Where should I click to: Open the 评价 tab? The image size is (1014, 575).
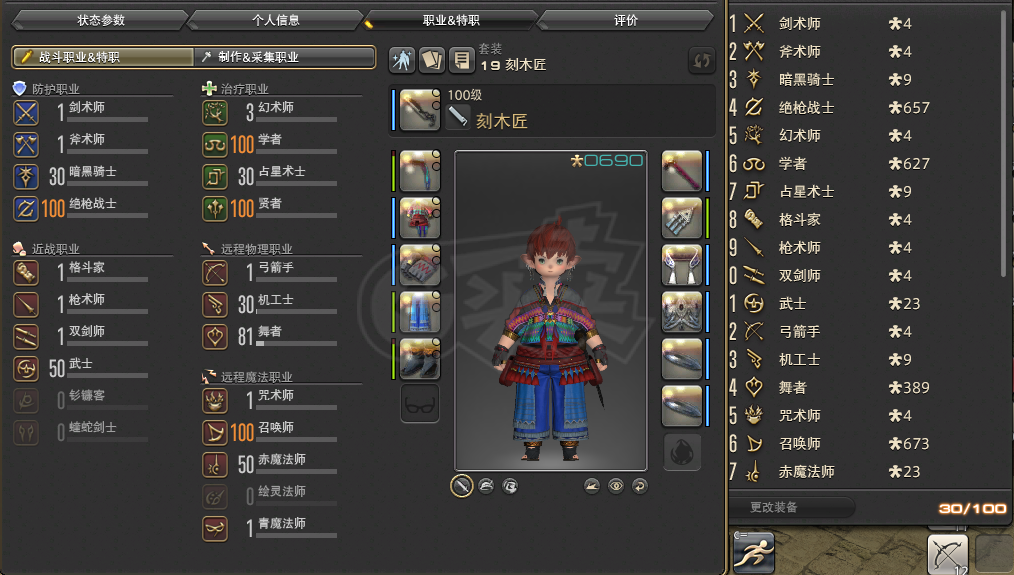tap(625, 20)
